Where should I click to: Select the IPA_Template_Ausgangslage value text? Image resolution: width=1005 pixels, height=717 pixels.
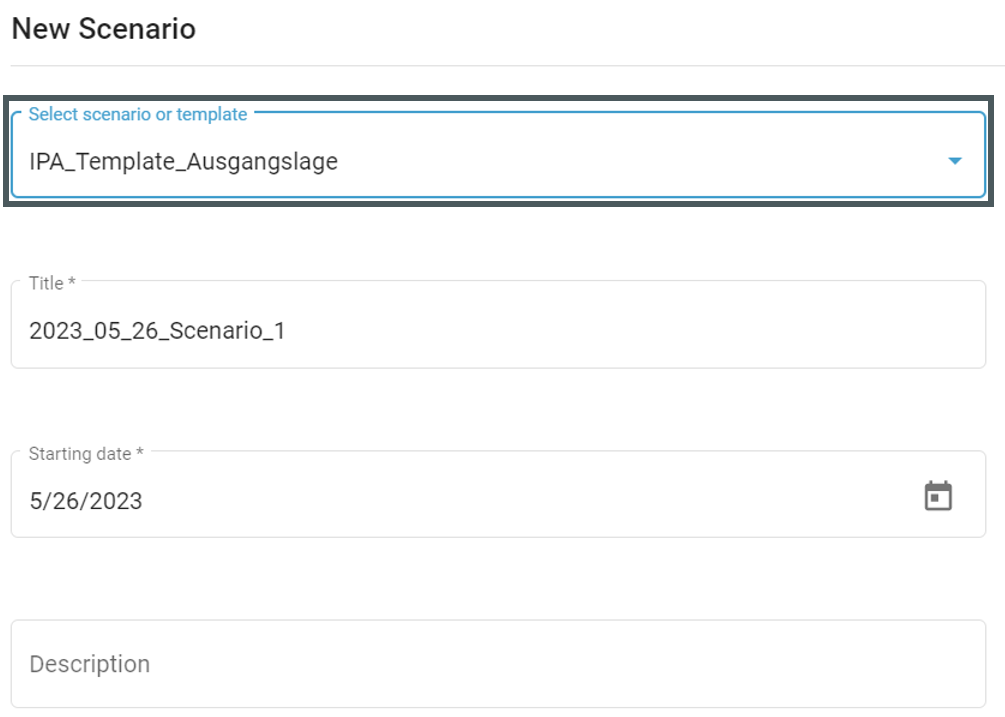[x=183, y=161]
